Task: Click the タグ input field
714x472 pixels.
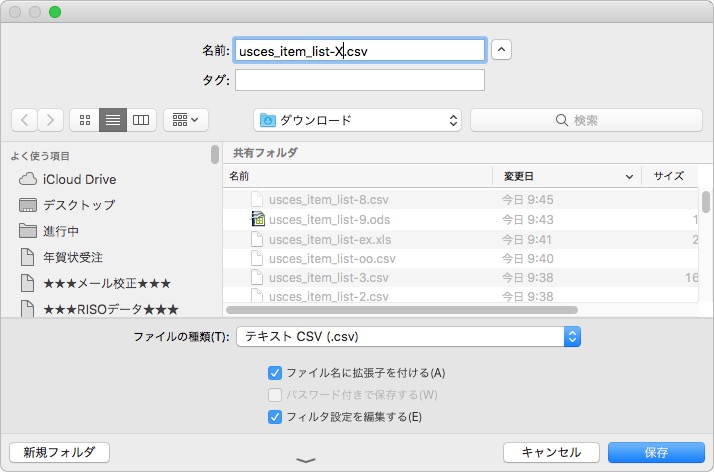Action: [360, 80]
